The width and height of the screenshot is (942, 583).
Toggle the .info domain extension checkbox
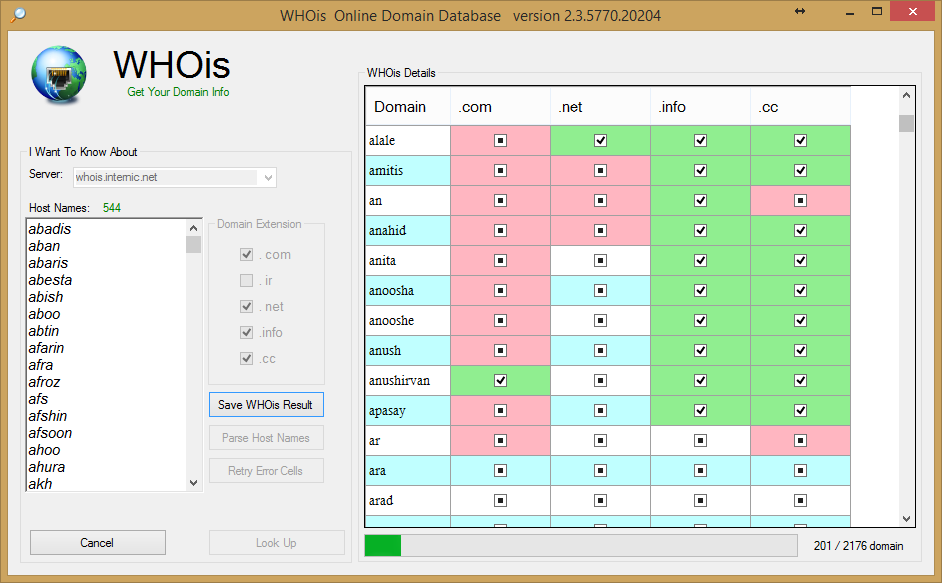pyautogui.click(x=246, y=332)
